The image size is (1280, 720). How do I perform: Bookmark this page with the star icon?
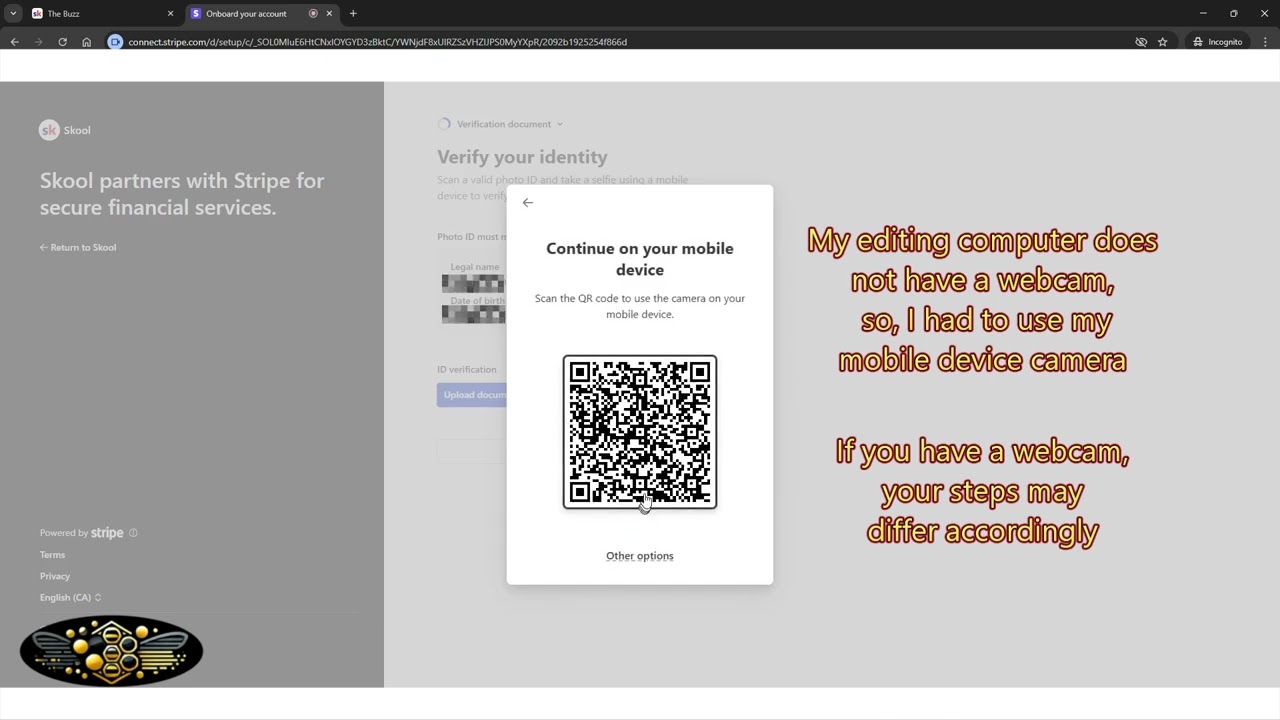[1162, 42]
